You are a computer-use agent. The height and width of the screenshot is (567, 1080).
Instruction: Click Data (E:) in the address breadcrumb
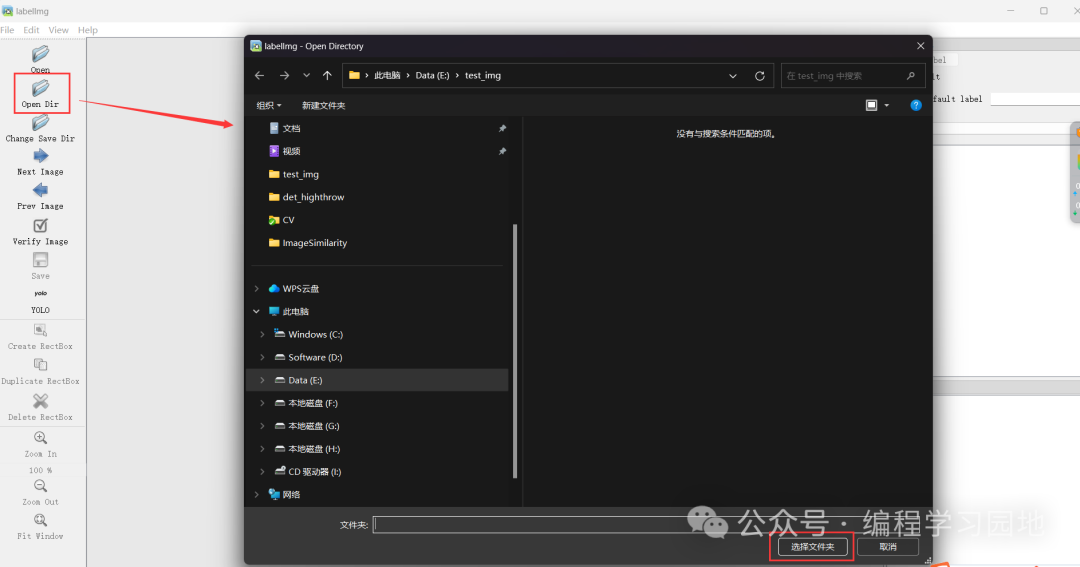pyautogui.click(x=433, y=75)
